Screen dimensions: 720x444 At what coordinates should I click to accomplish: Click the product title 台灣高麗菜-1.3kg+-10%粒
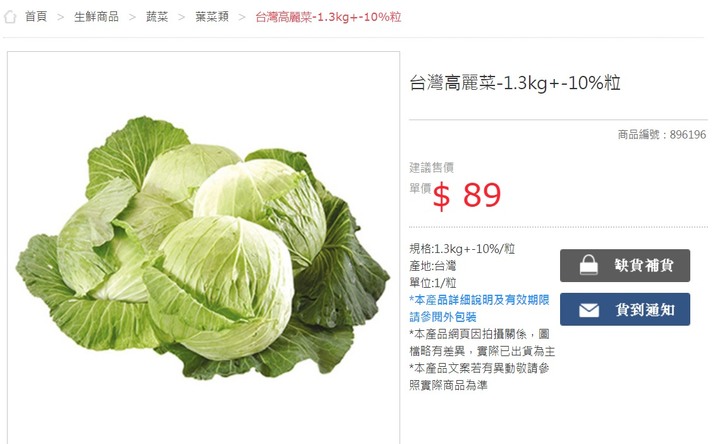[515, 83]
